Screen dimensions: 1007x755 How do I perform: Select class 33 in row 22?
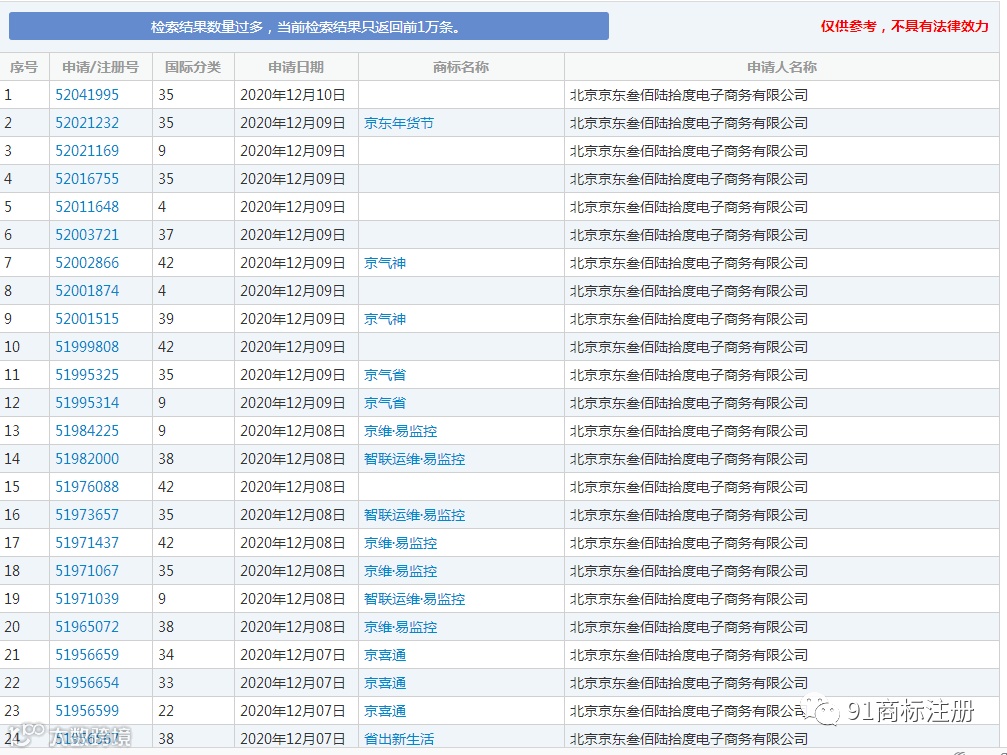coord(166,683)
